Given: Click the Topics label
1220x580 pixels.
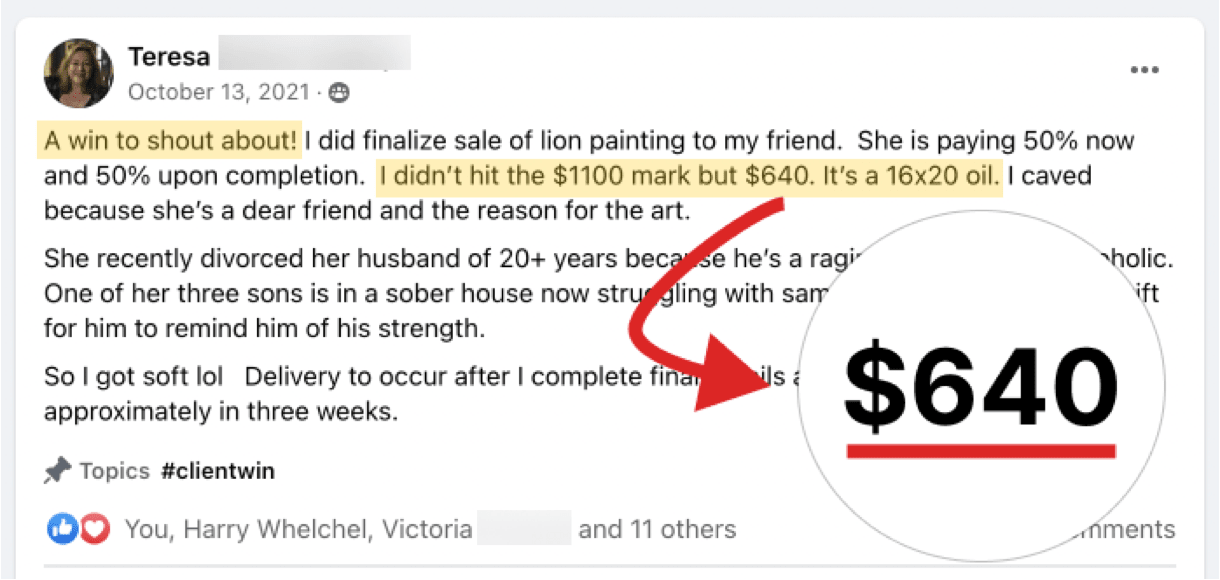Looking at the screenshot, I should [x=114, y=471].
